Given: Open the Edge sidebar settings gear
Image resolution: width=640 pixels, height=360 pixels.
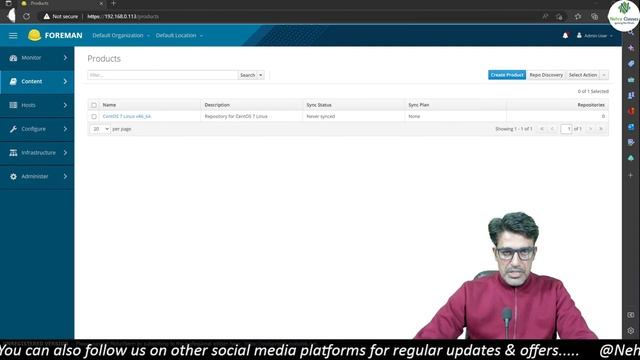Looking at the screenshot, I should (631, 331).
